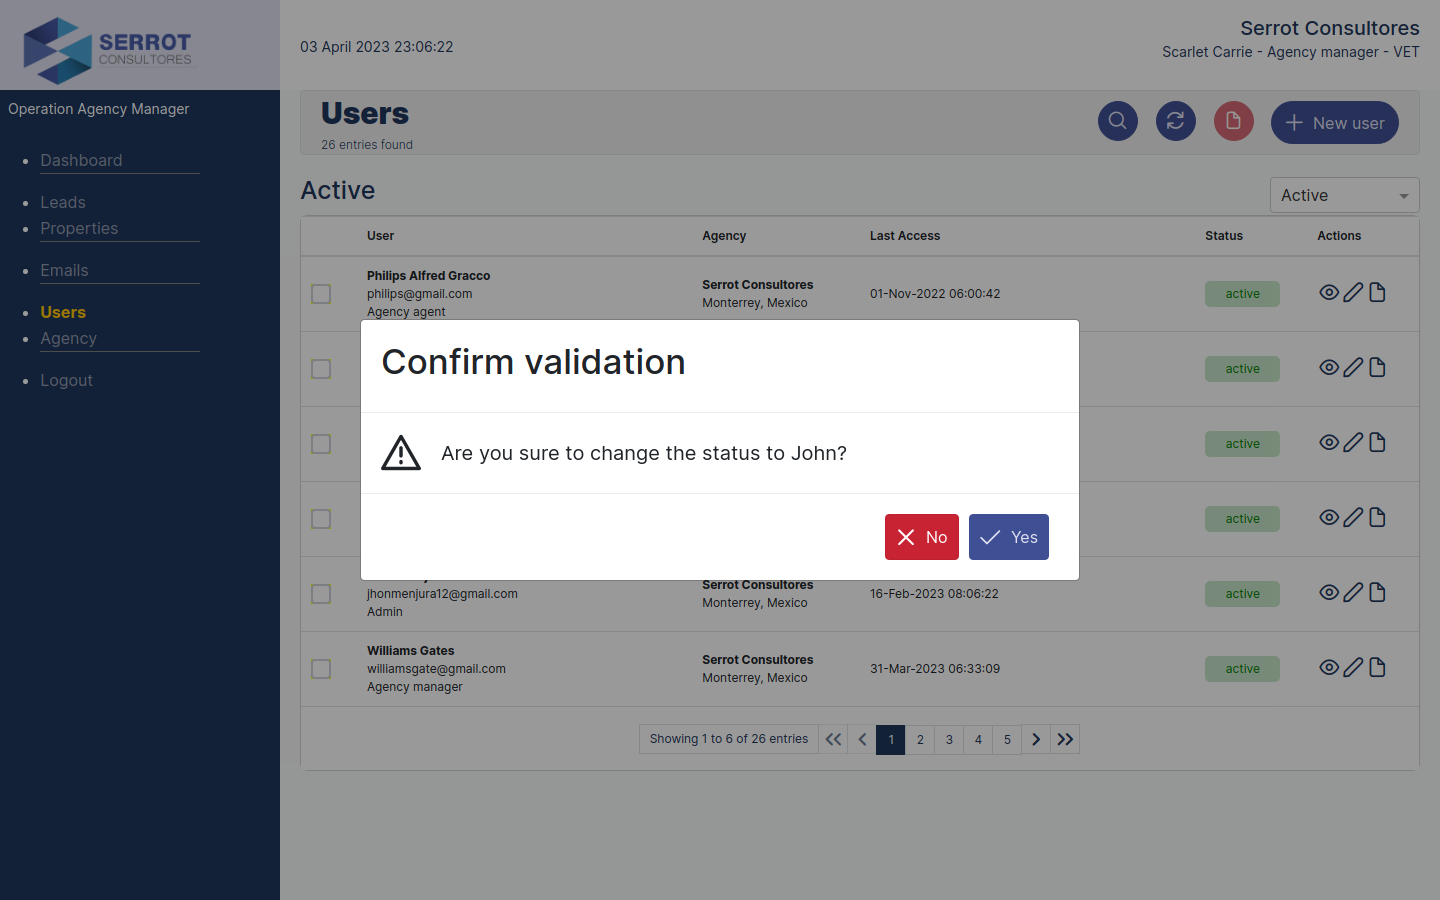View details of Philips Alfred Gracco

pos(1329,292)
